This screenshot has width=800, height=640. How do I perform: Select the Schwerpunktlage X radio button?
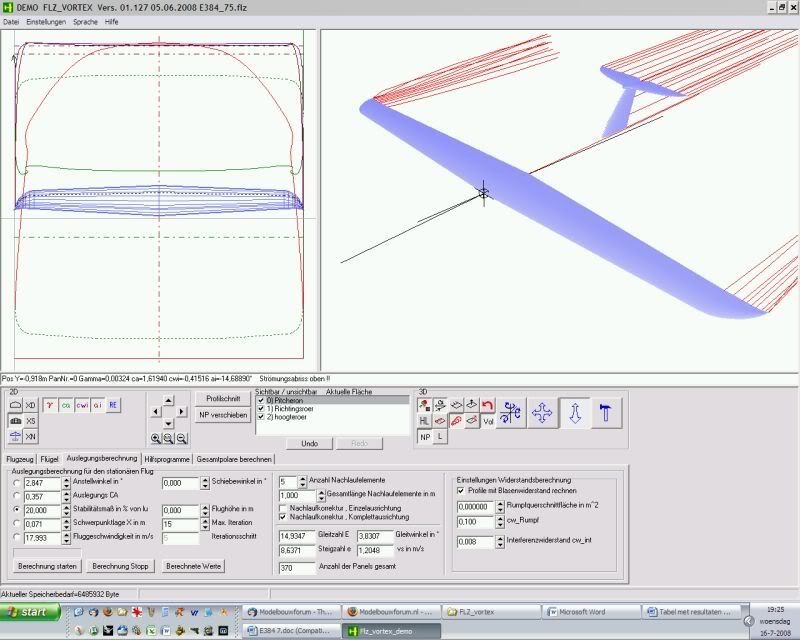tap(17, 524)
